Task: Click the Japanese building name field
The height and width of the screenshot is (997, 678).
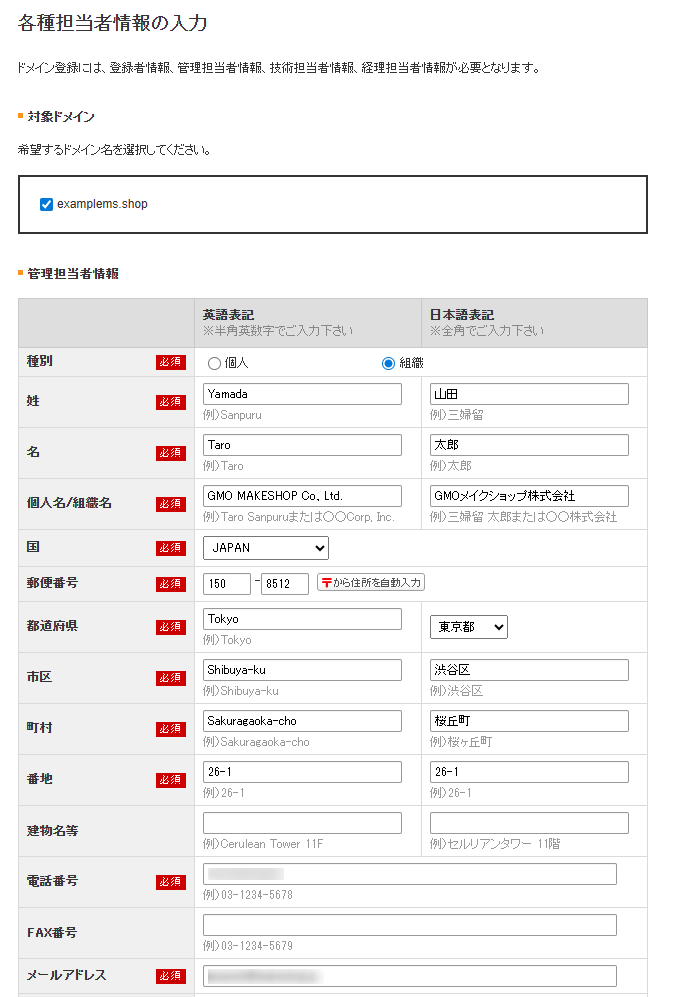Action: click(x=529, y=823)
